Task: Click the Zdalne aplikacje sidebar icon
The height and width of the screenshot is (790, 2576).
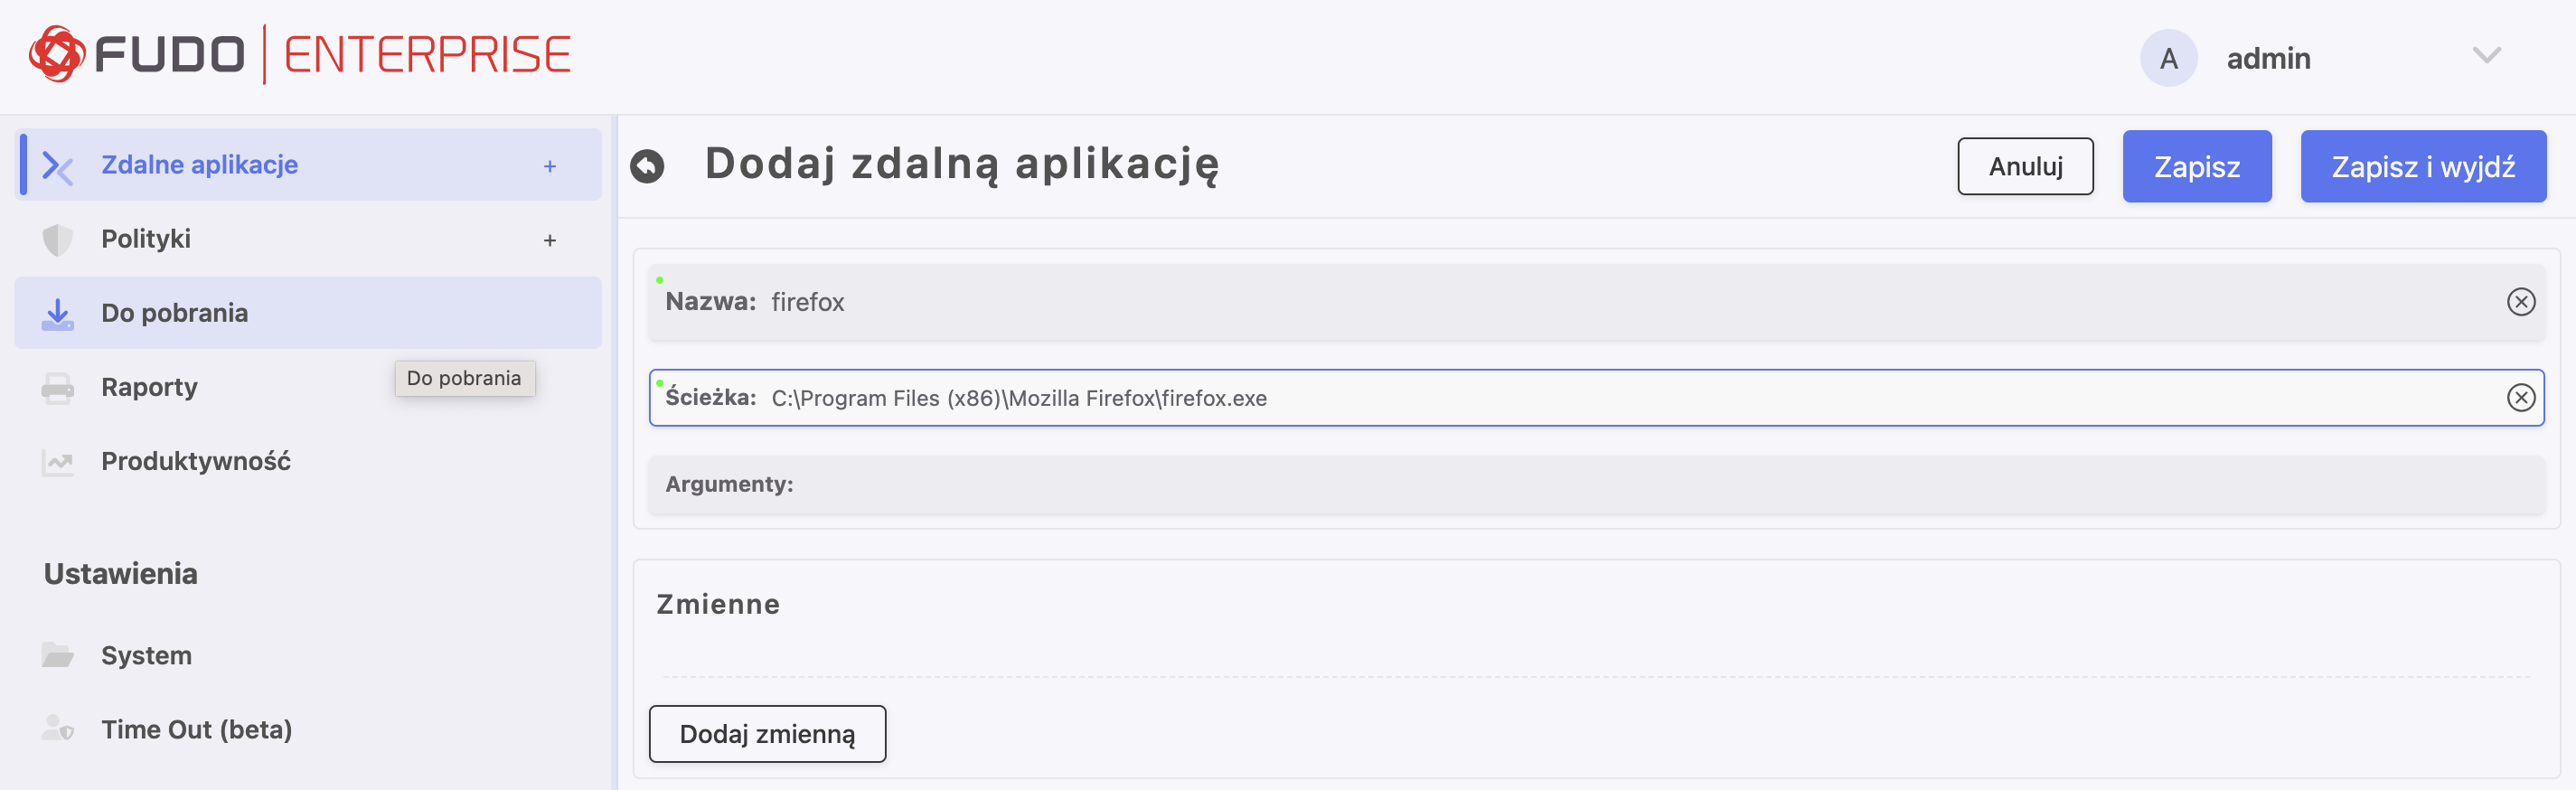Action: click(57, 166)
